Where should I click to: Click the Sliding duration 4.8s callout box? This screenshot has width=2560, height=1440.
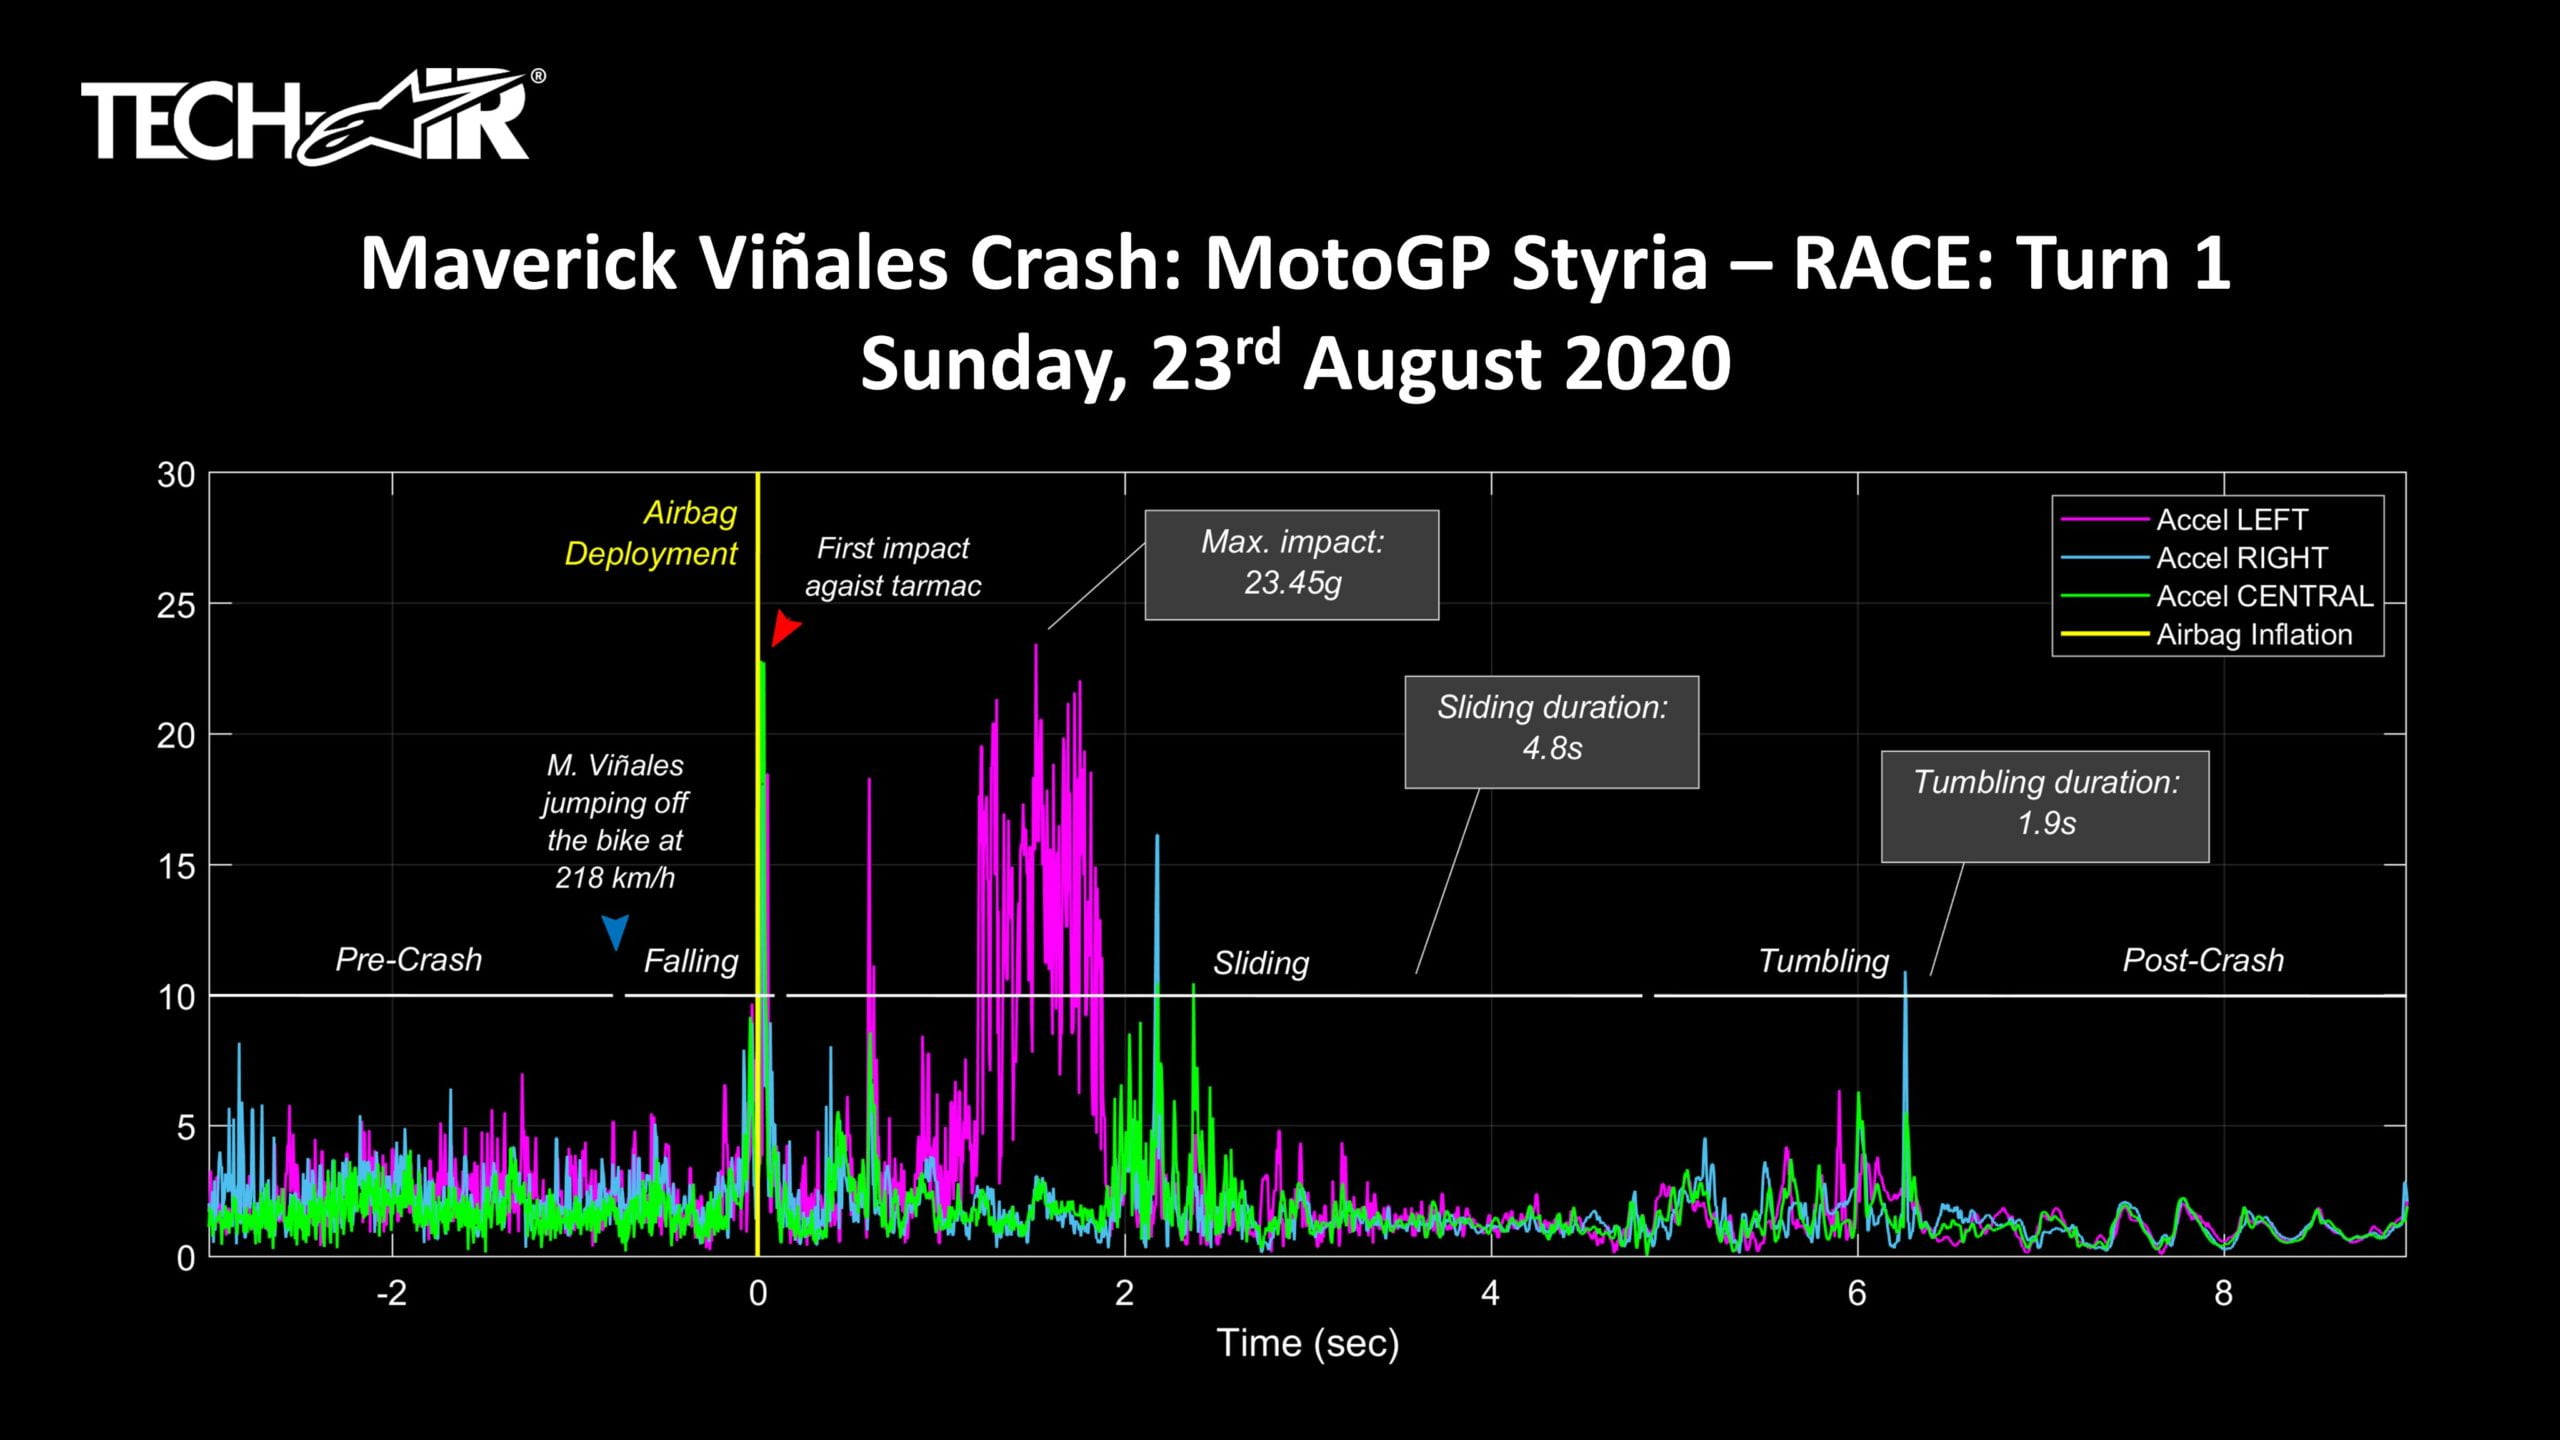pyautogui.click(x=1551, y=730)
